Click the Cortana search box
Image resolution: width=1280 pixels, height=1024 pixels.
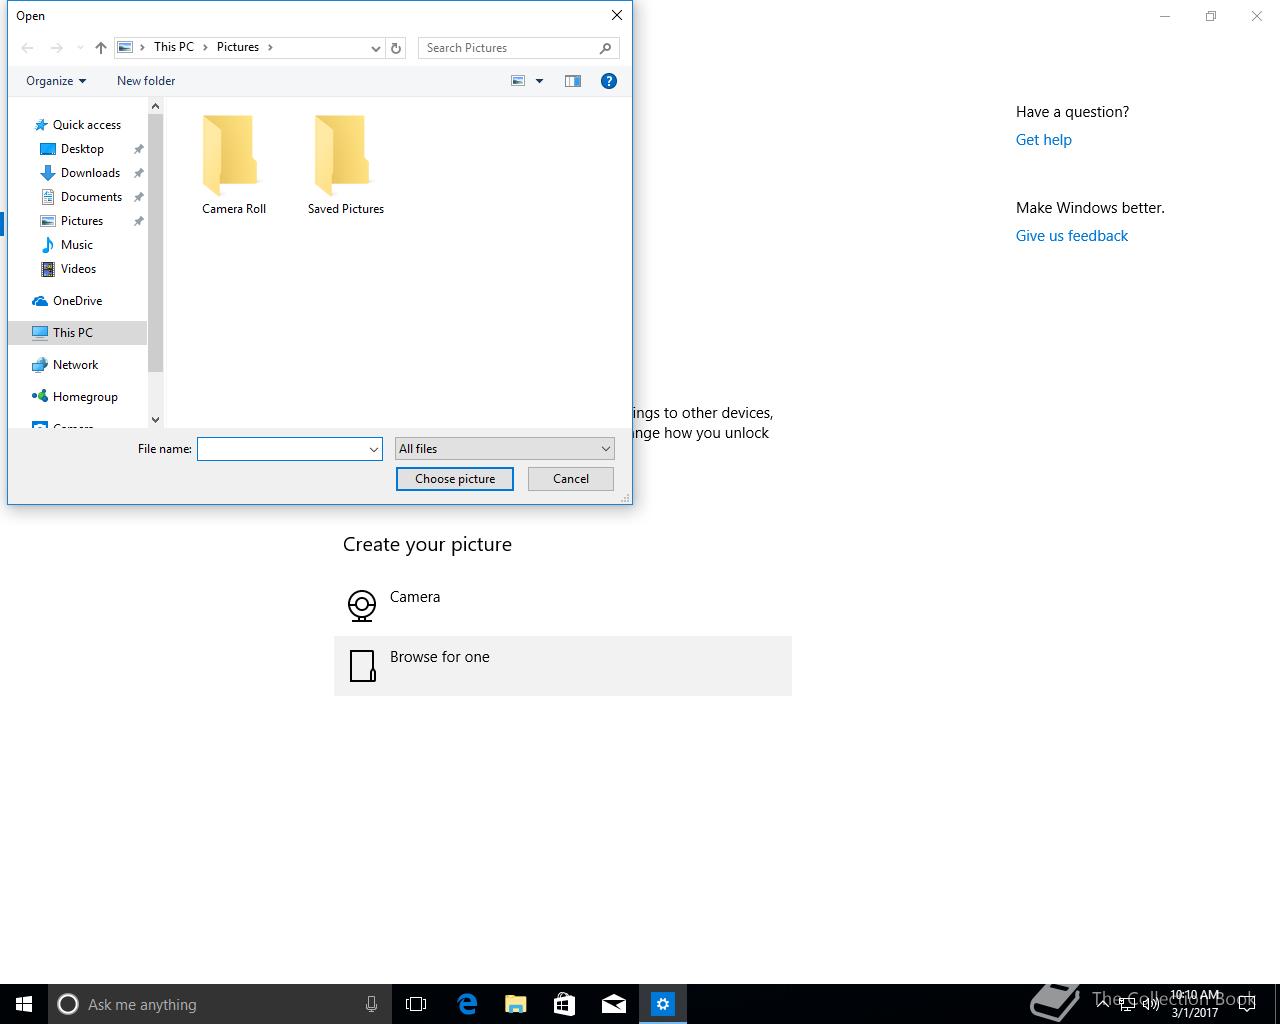click(219, 1004)
